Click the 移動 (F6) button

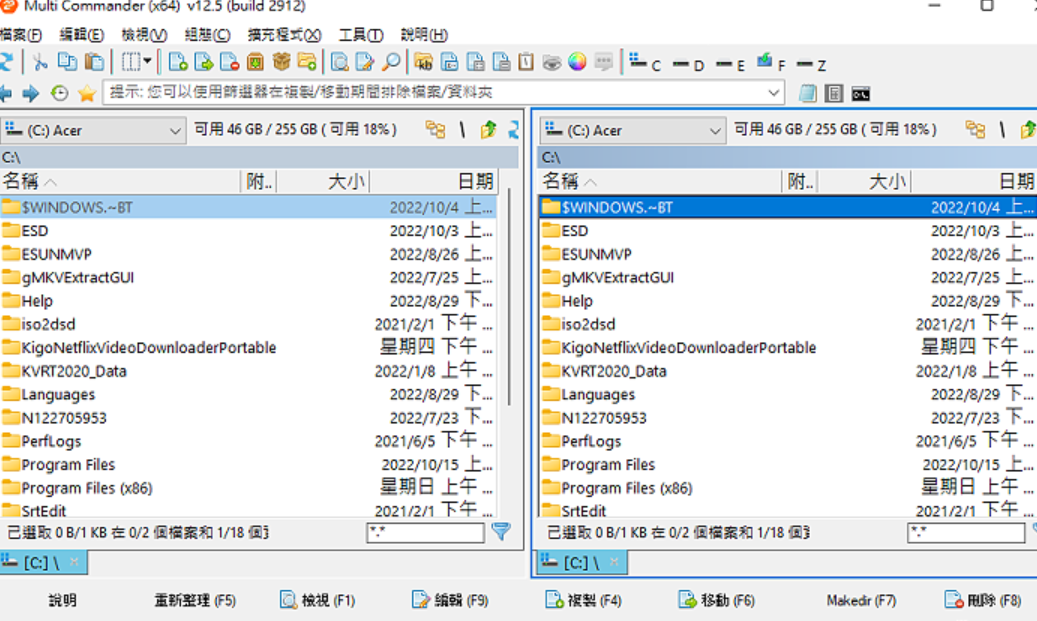click(x=717, y=600)
